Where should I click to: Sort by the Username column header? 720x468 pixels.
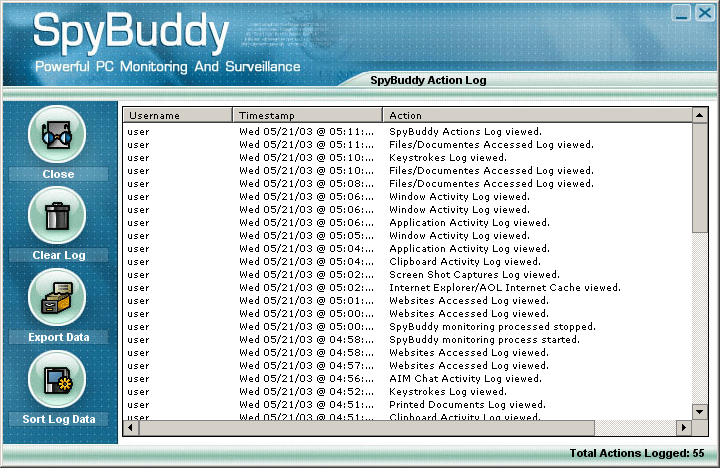[x=177, y=116]
